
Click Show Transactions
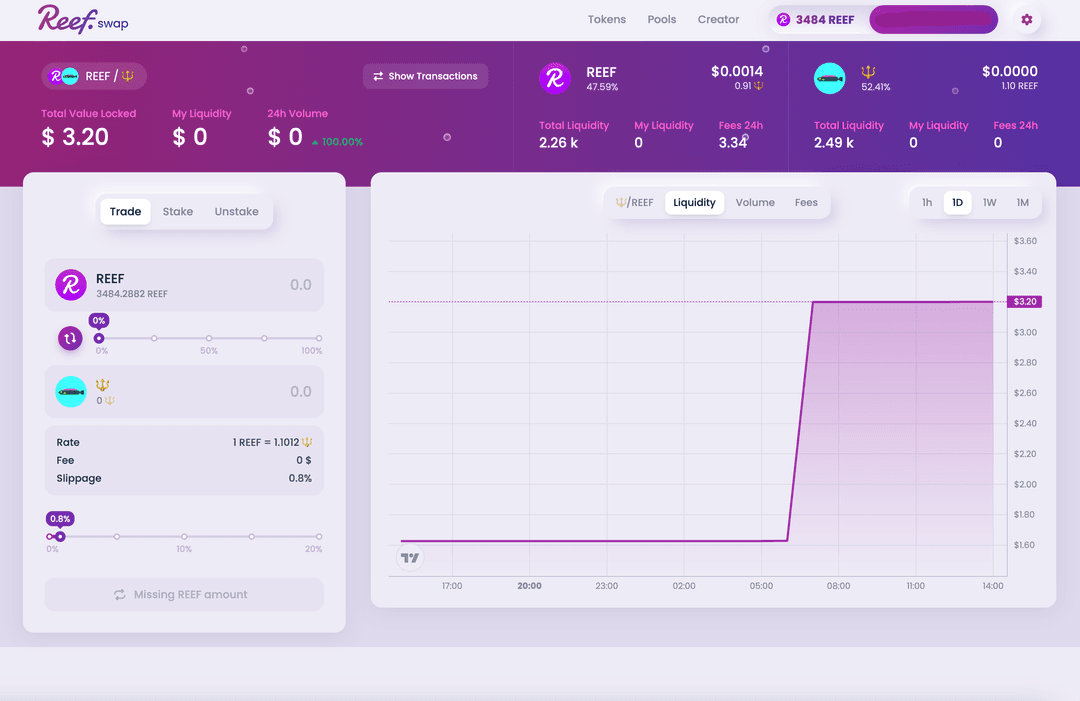tap(425, 76)
